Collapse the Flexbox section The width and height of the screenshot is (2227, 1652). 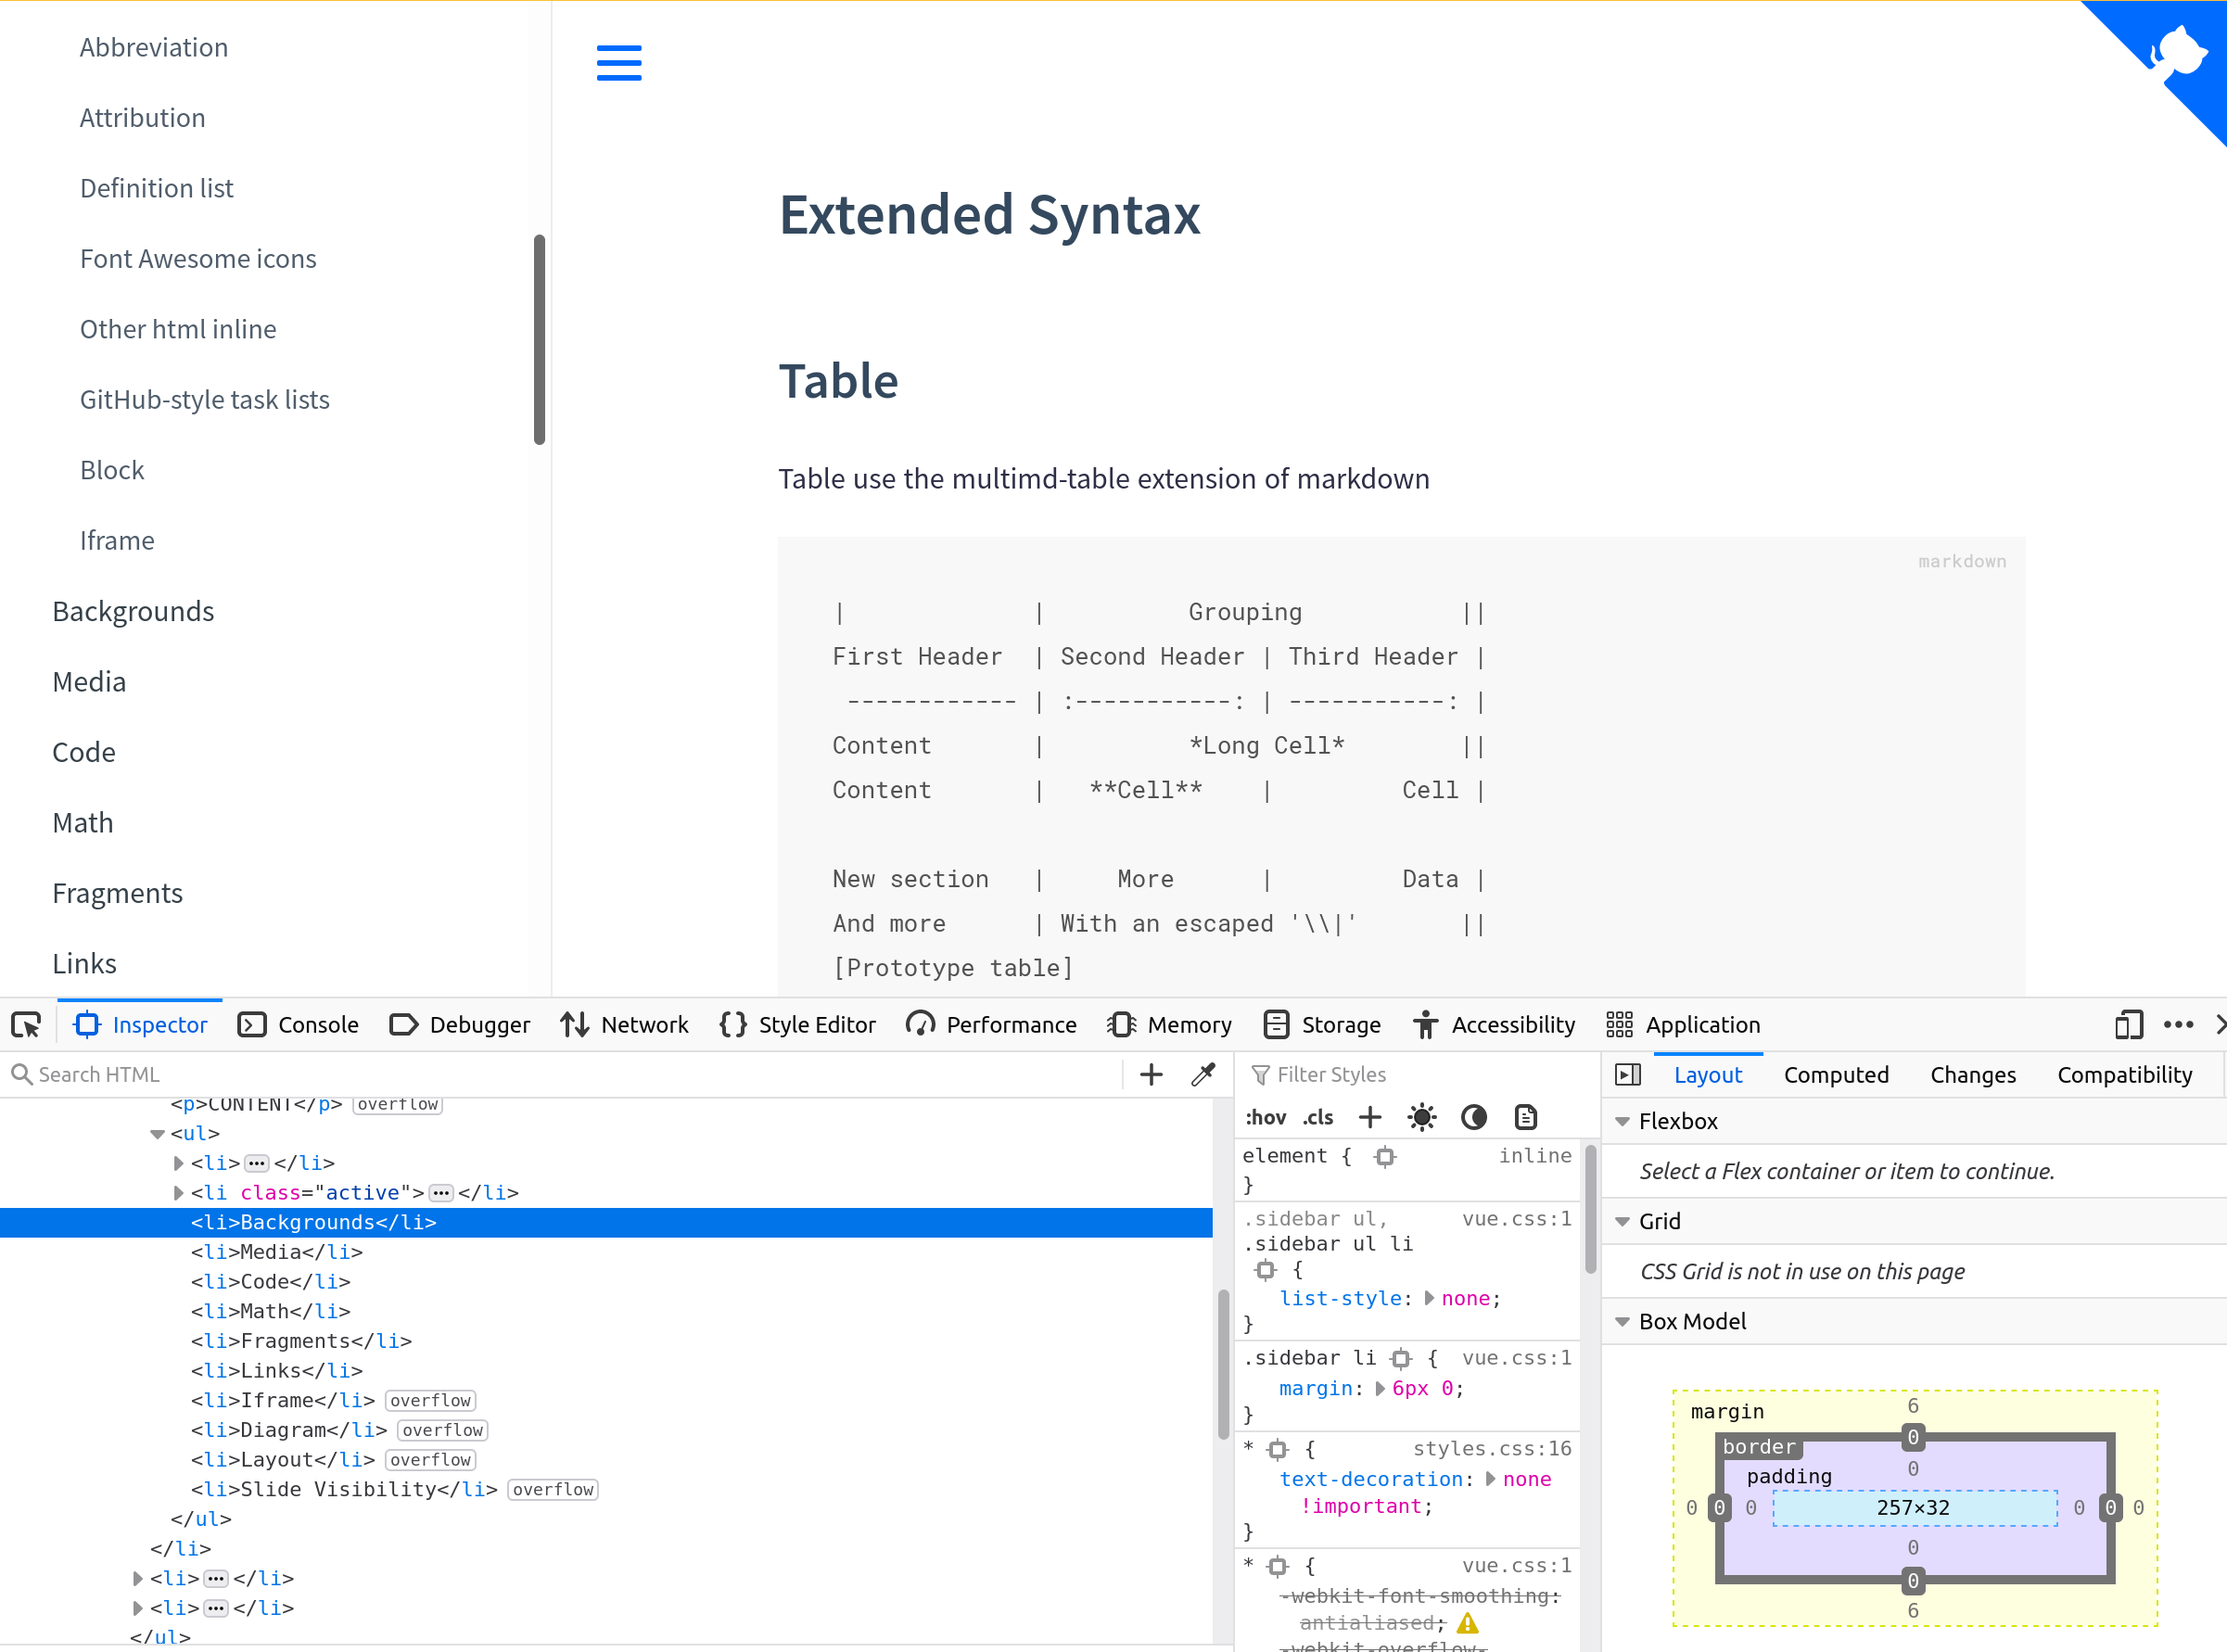[x=1623, y=1122]
